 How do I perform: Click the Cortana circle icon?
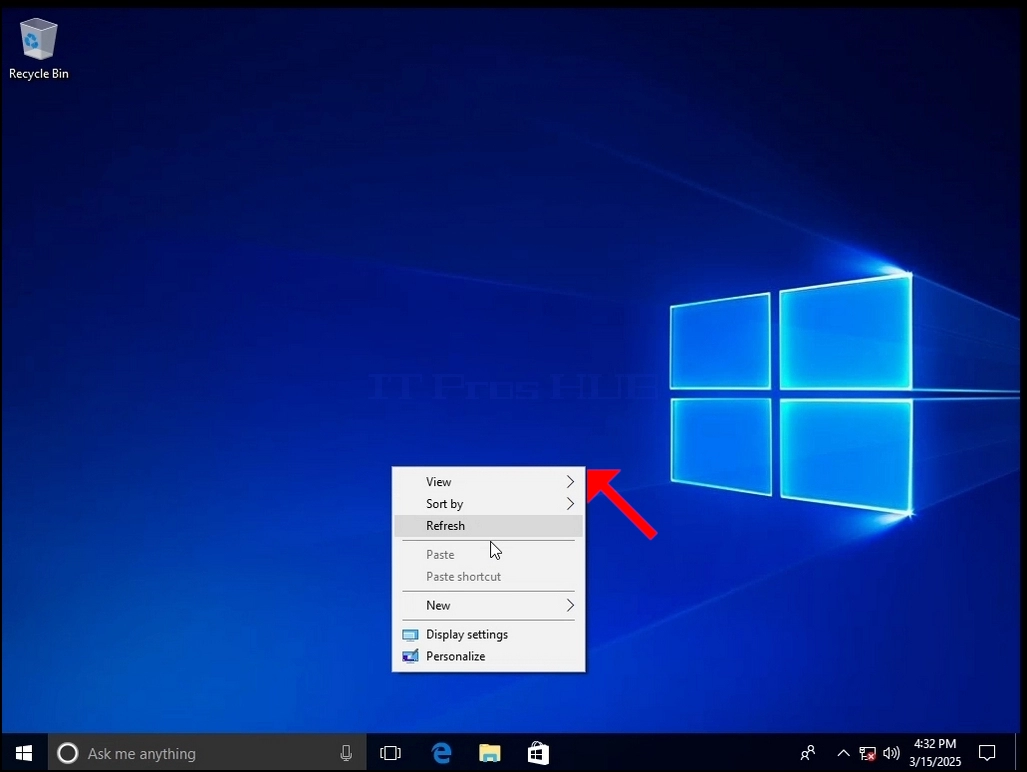(x=67, y=754)
